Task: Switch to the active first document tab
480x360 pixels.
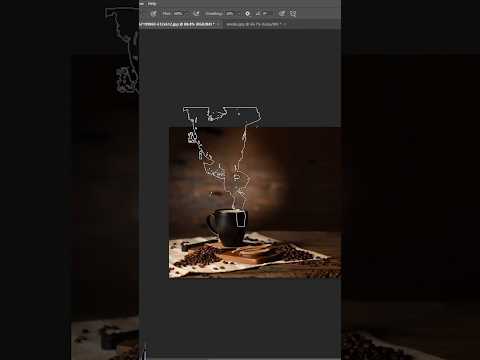Action: [x=178, y=24]
